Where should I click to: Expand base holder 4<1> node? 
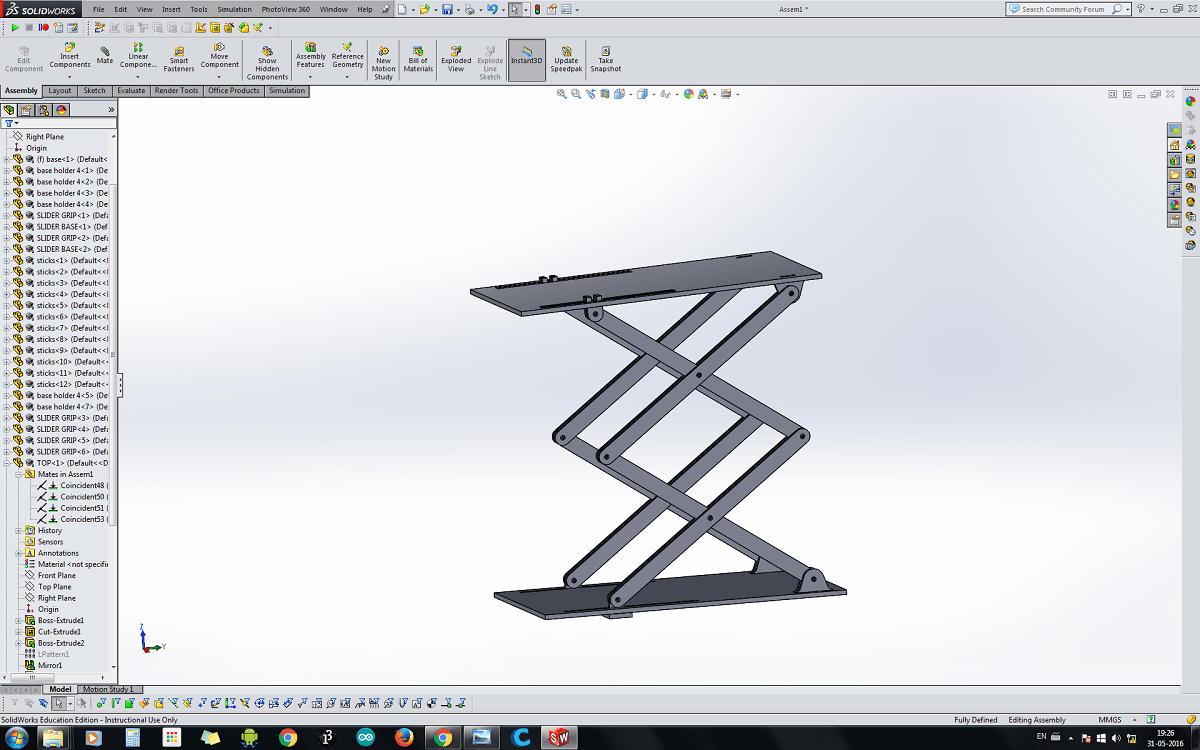[x=7, y=170]
